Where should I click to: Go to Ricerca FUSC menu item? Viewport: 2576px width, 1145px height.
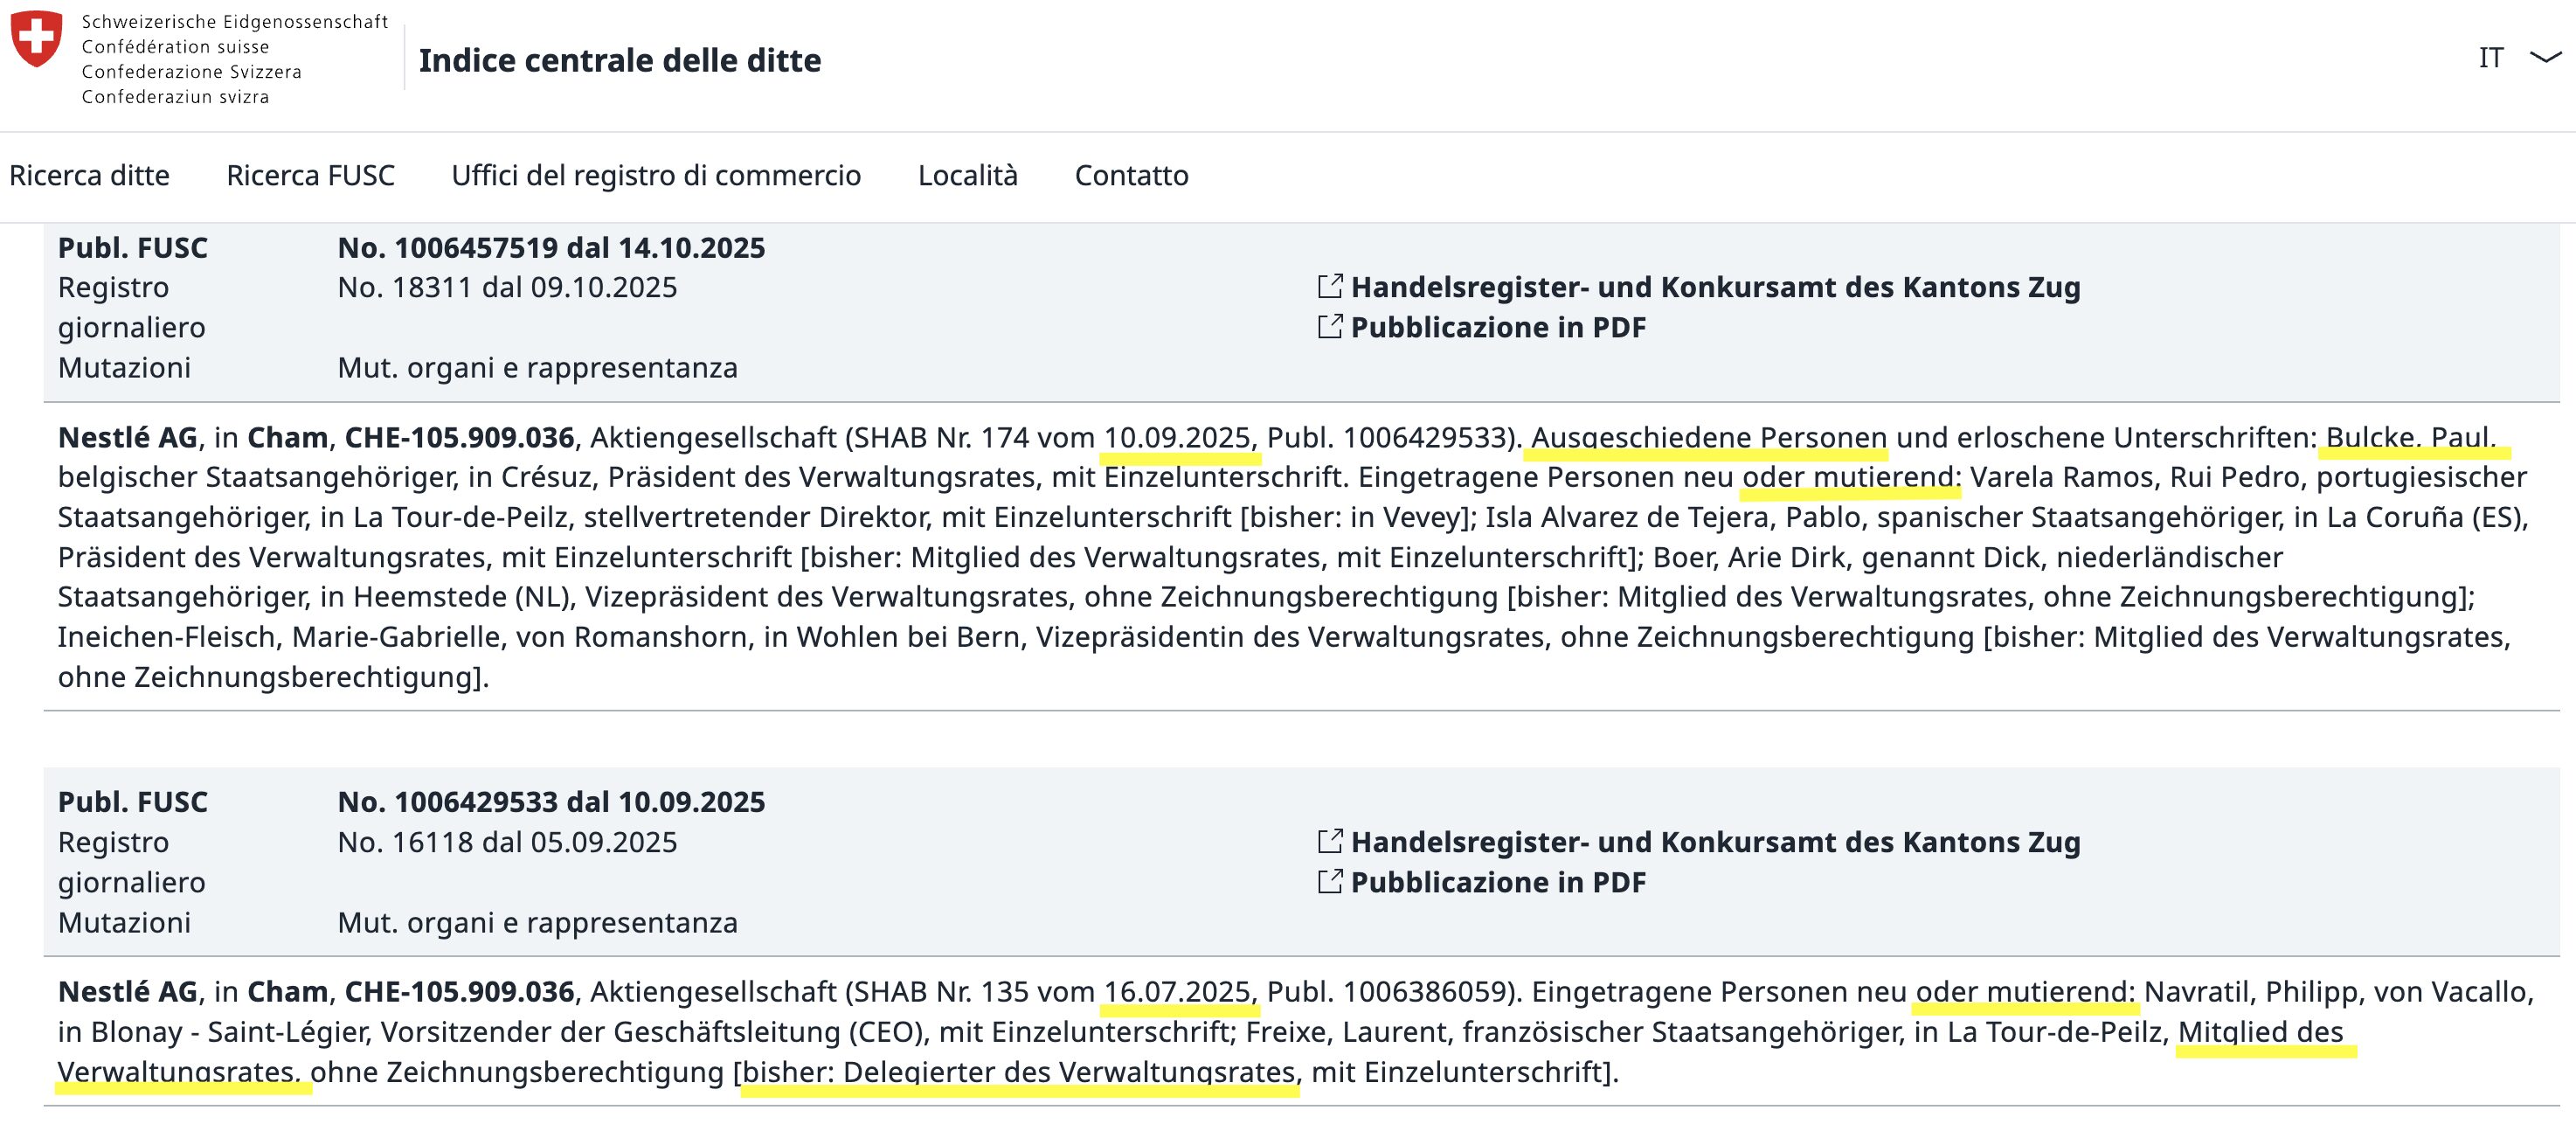point(310,176)
